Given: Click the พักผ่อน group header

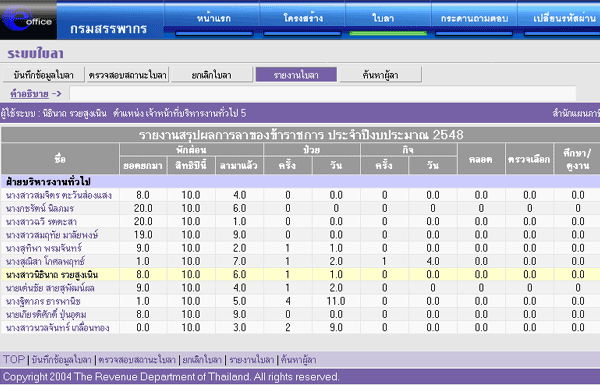Looking at the screenshot, I should [x=191, y=150].
